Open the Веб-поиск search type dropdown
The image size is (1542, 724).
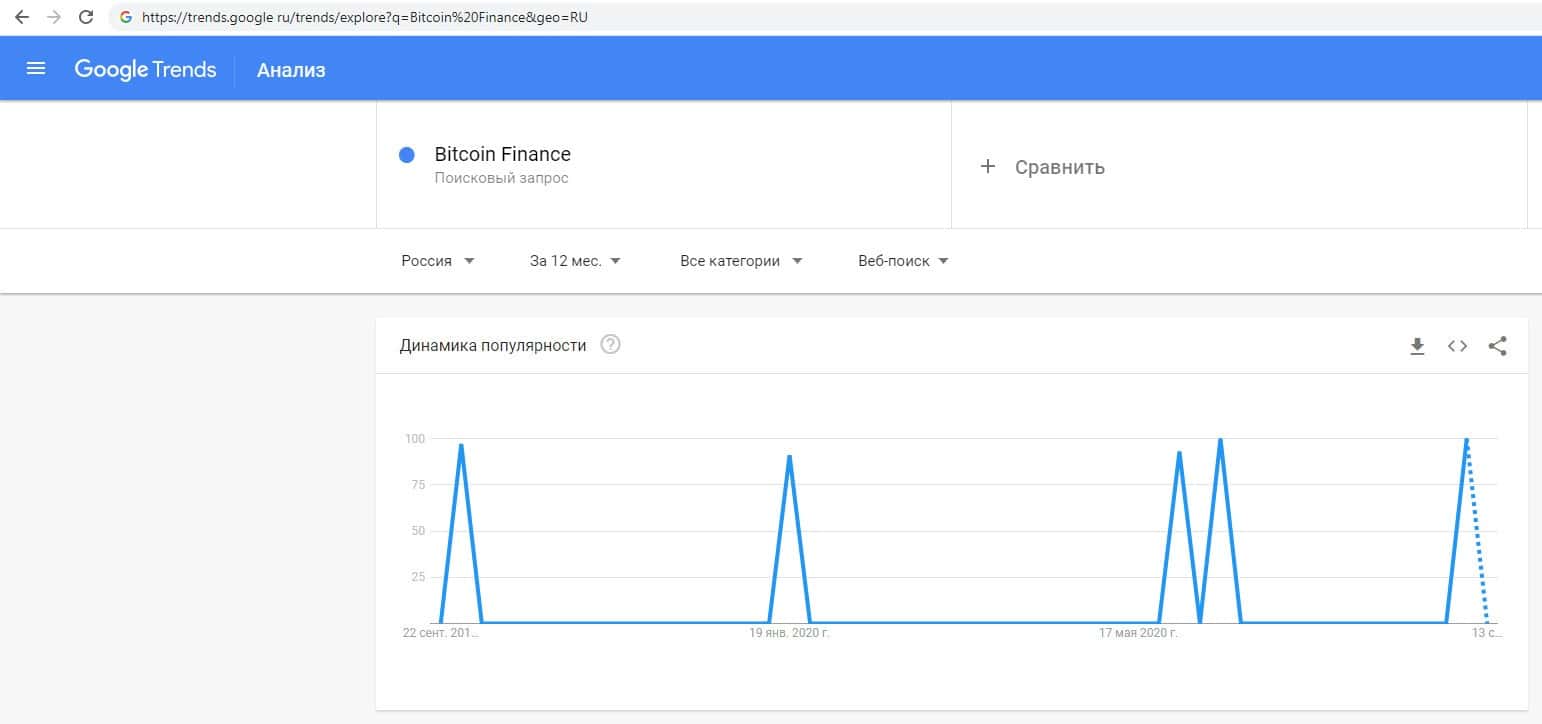(x=903, y=261)
